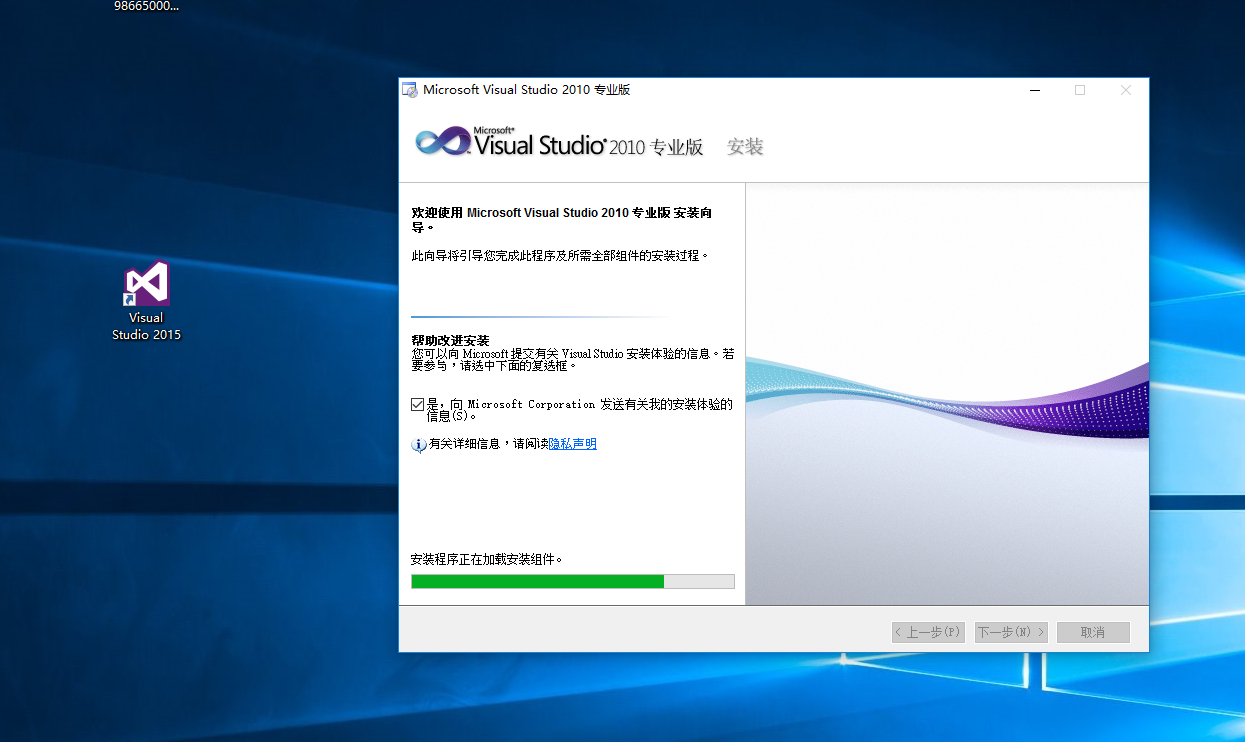Minimize the Visual Studio 2010 setup window
This screenshot has width=1245, height=742.
[x=1034, y=90]
